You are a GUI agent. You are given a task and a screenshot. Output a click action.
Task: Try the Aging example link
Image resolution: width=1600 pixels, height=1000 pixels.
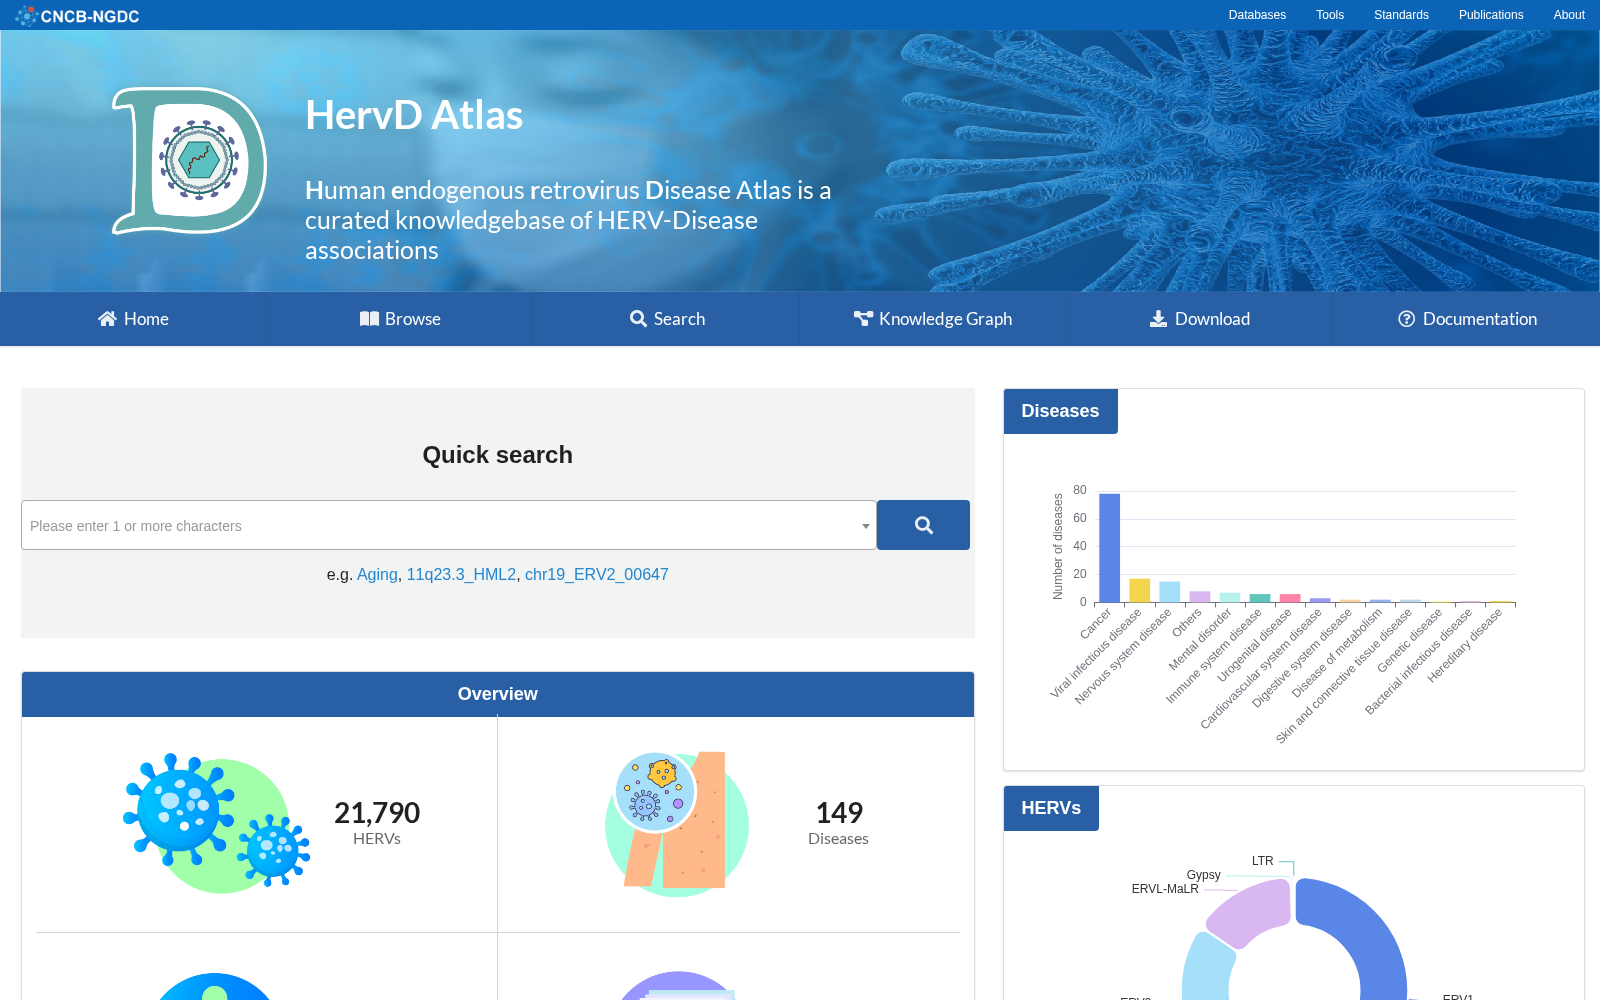click(377, 574)
